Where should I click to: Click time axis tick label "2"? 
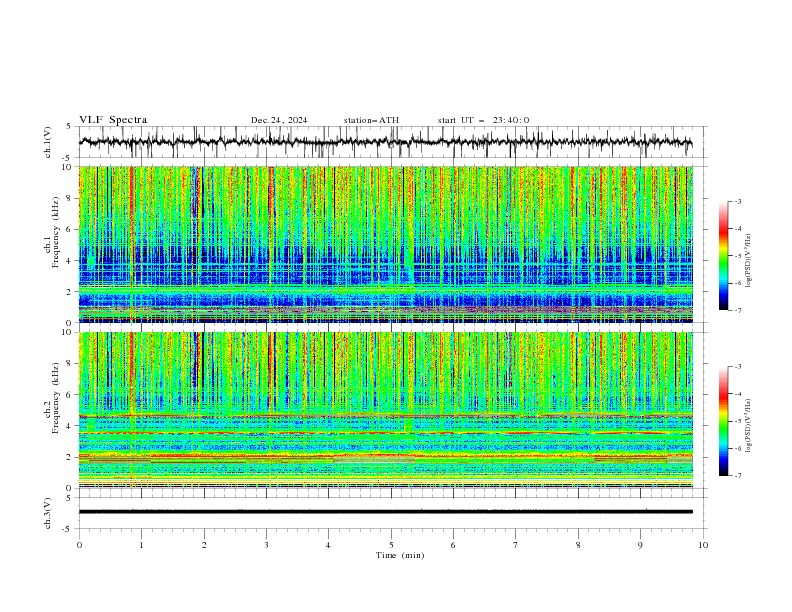point(204,545)
